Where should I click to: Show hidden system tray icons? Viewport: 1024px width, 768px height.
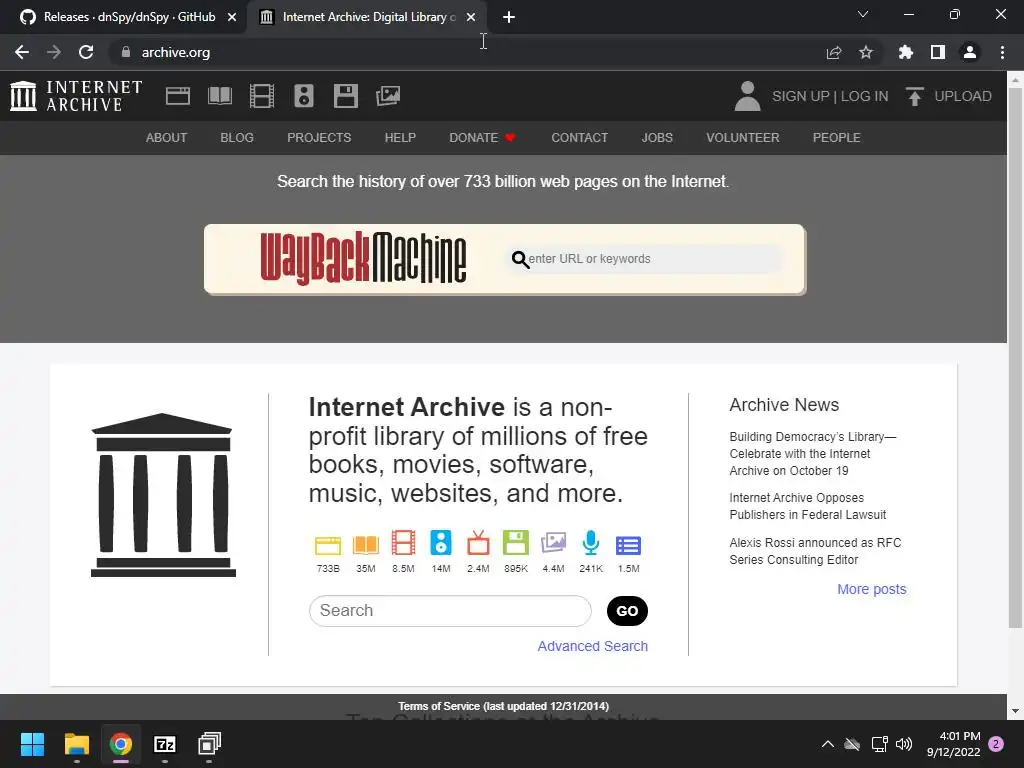tap(827, 744)
